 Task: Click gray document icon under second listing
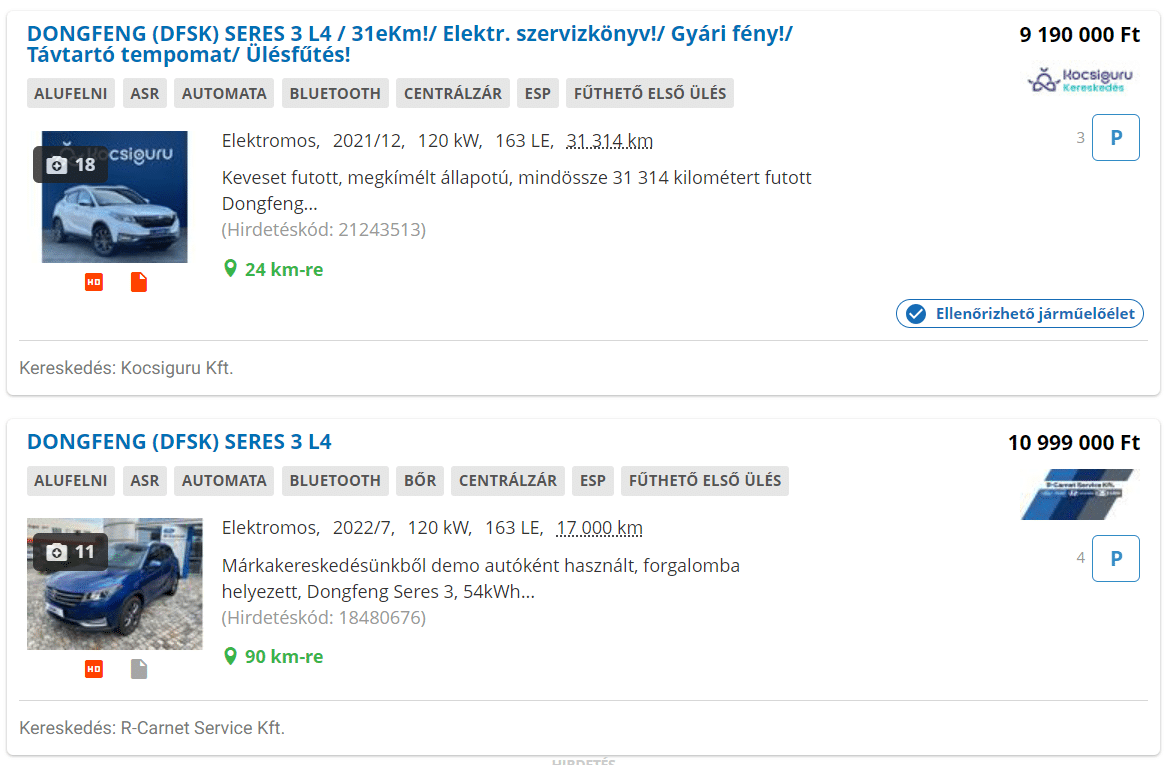[x=139, y=669]
